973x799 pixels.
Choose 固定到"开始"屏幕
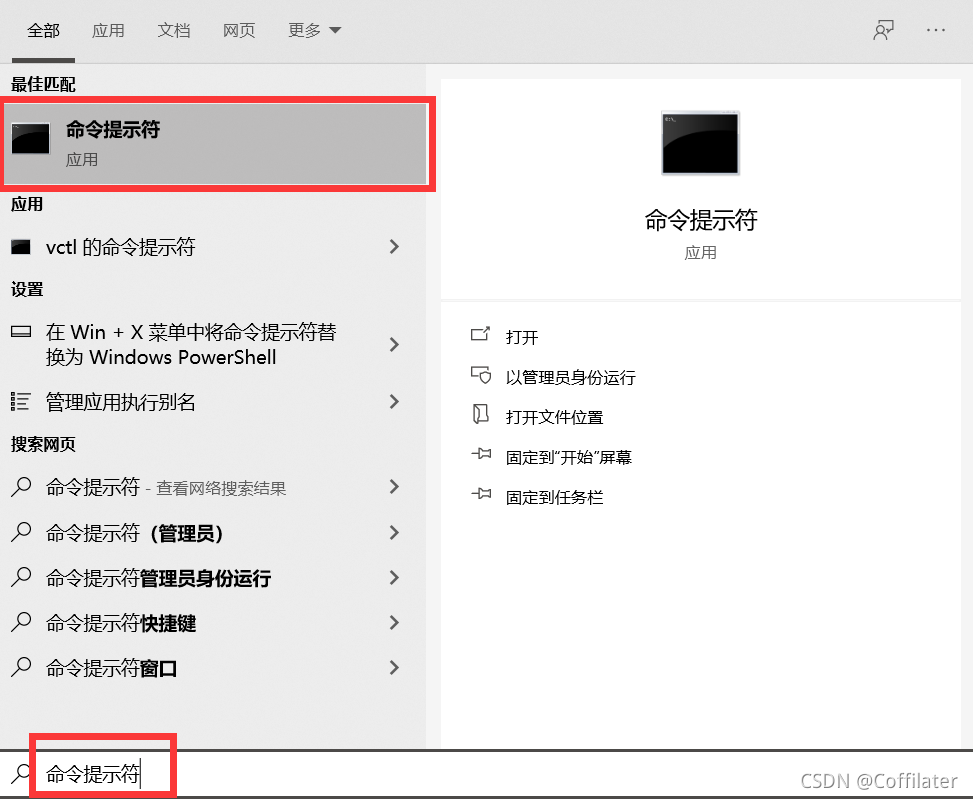(x=568, y=457)
